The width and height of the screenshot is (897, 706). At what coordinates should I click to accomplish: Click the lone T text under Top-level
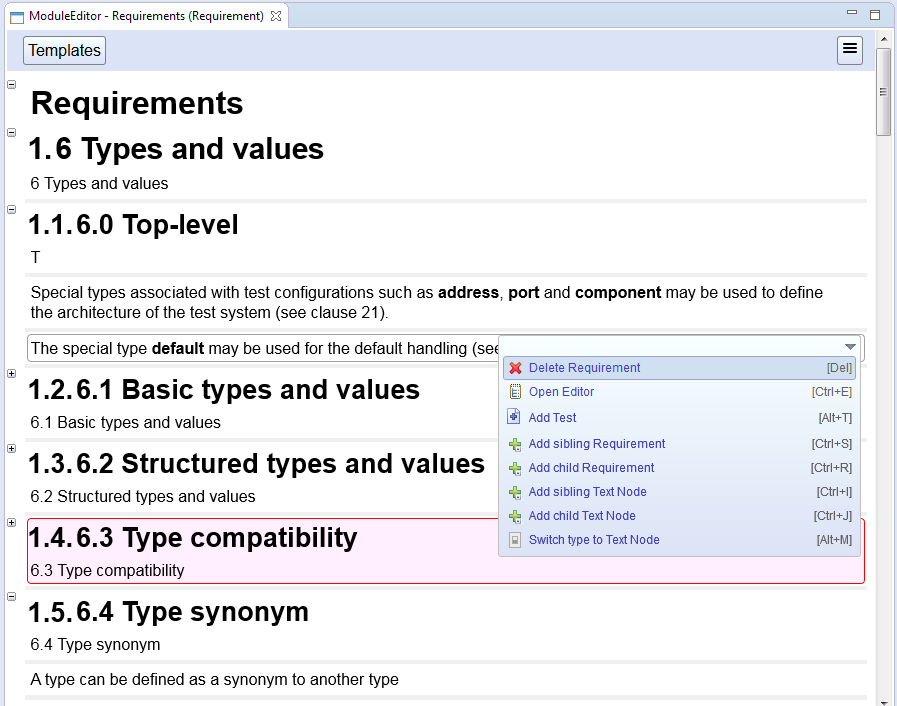[x=35, y=257]
